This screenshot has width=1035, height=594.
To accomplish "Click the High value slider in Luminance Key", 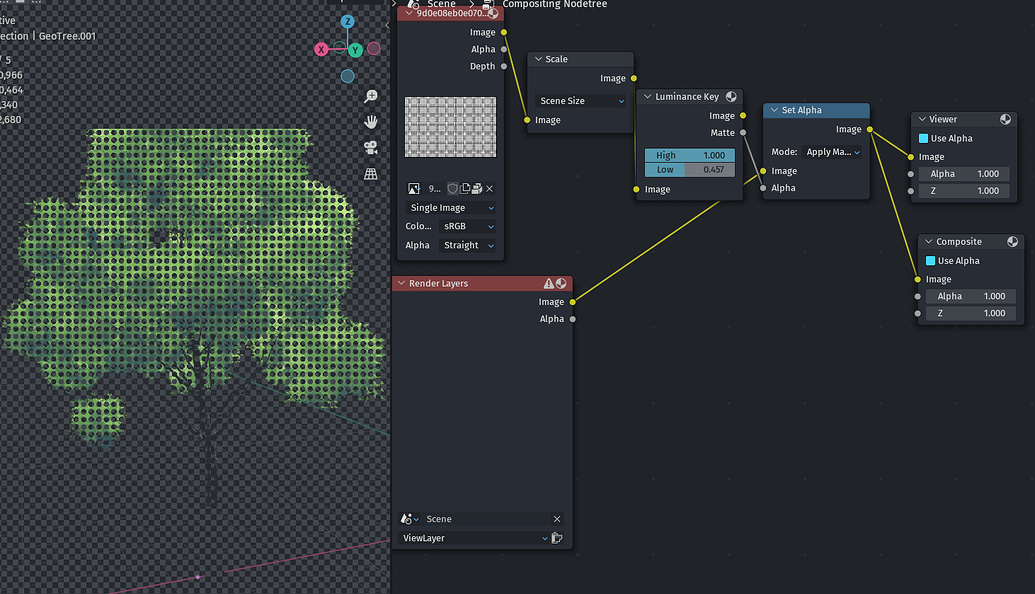I will tap(690, 155).
